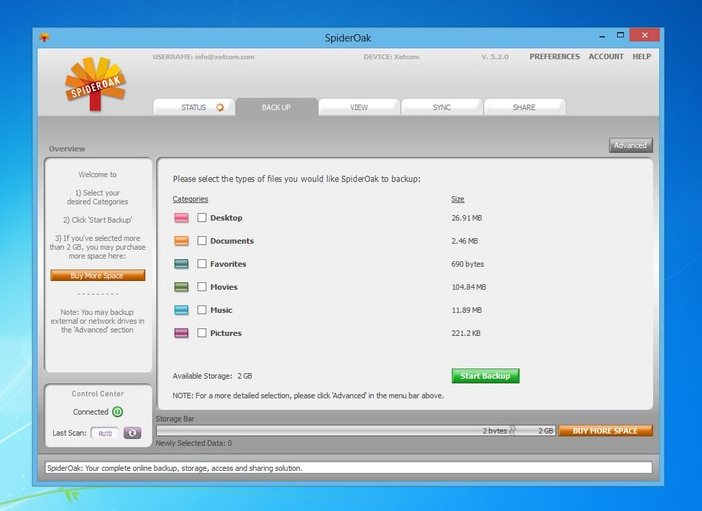The width and height of the screenshot is (702, 511).
Task: Click the Newly Selected Data: 0 text
Action: pos(194,443)
